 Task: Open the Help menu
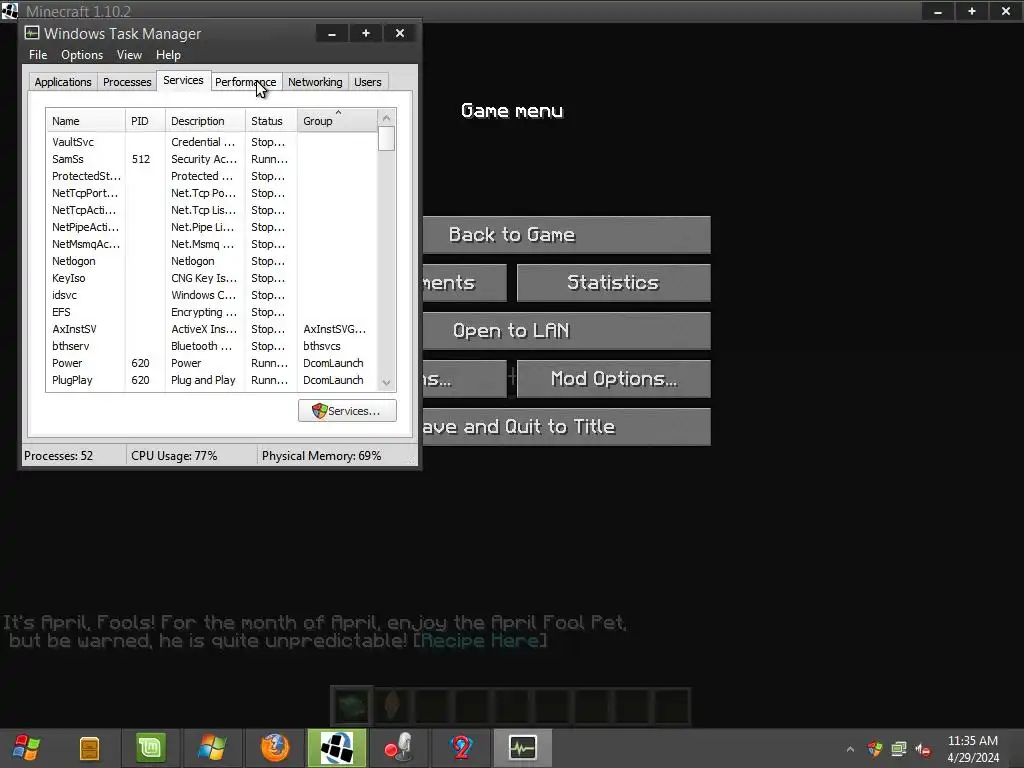pos(168,55)
